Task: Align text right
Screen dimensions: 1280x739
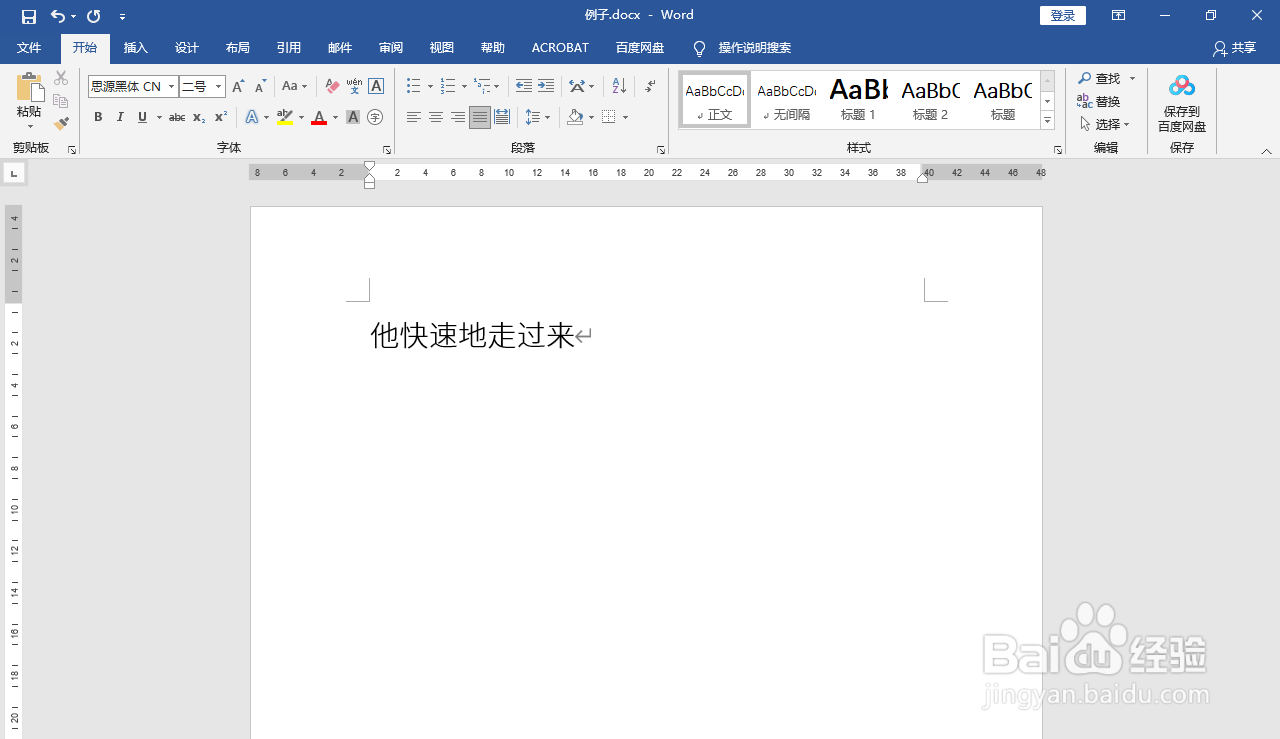Action: tap(458, 118)
